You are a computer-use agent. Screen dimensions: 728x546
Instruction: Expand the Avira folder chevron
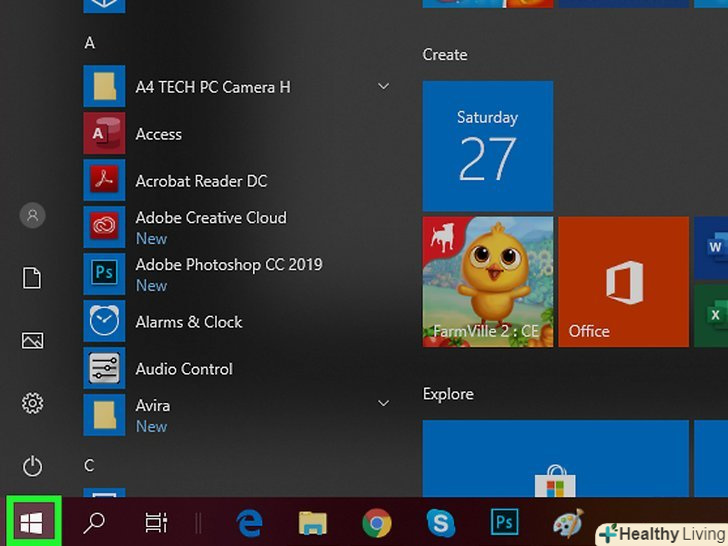[382, 404]
